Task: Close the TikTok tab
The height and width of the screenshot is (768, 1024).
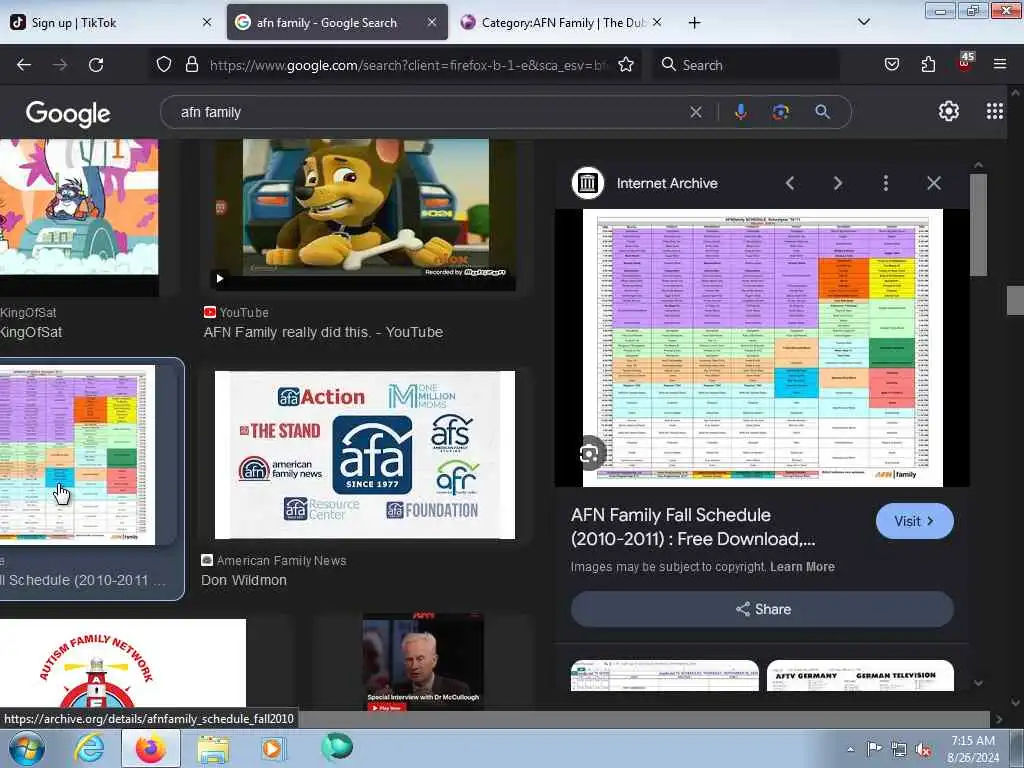Action: click(207, 22)
